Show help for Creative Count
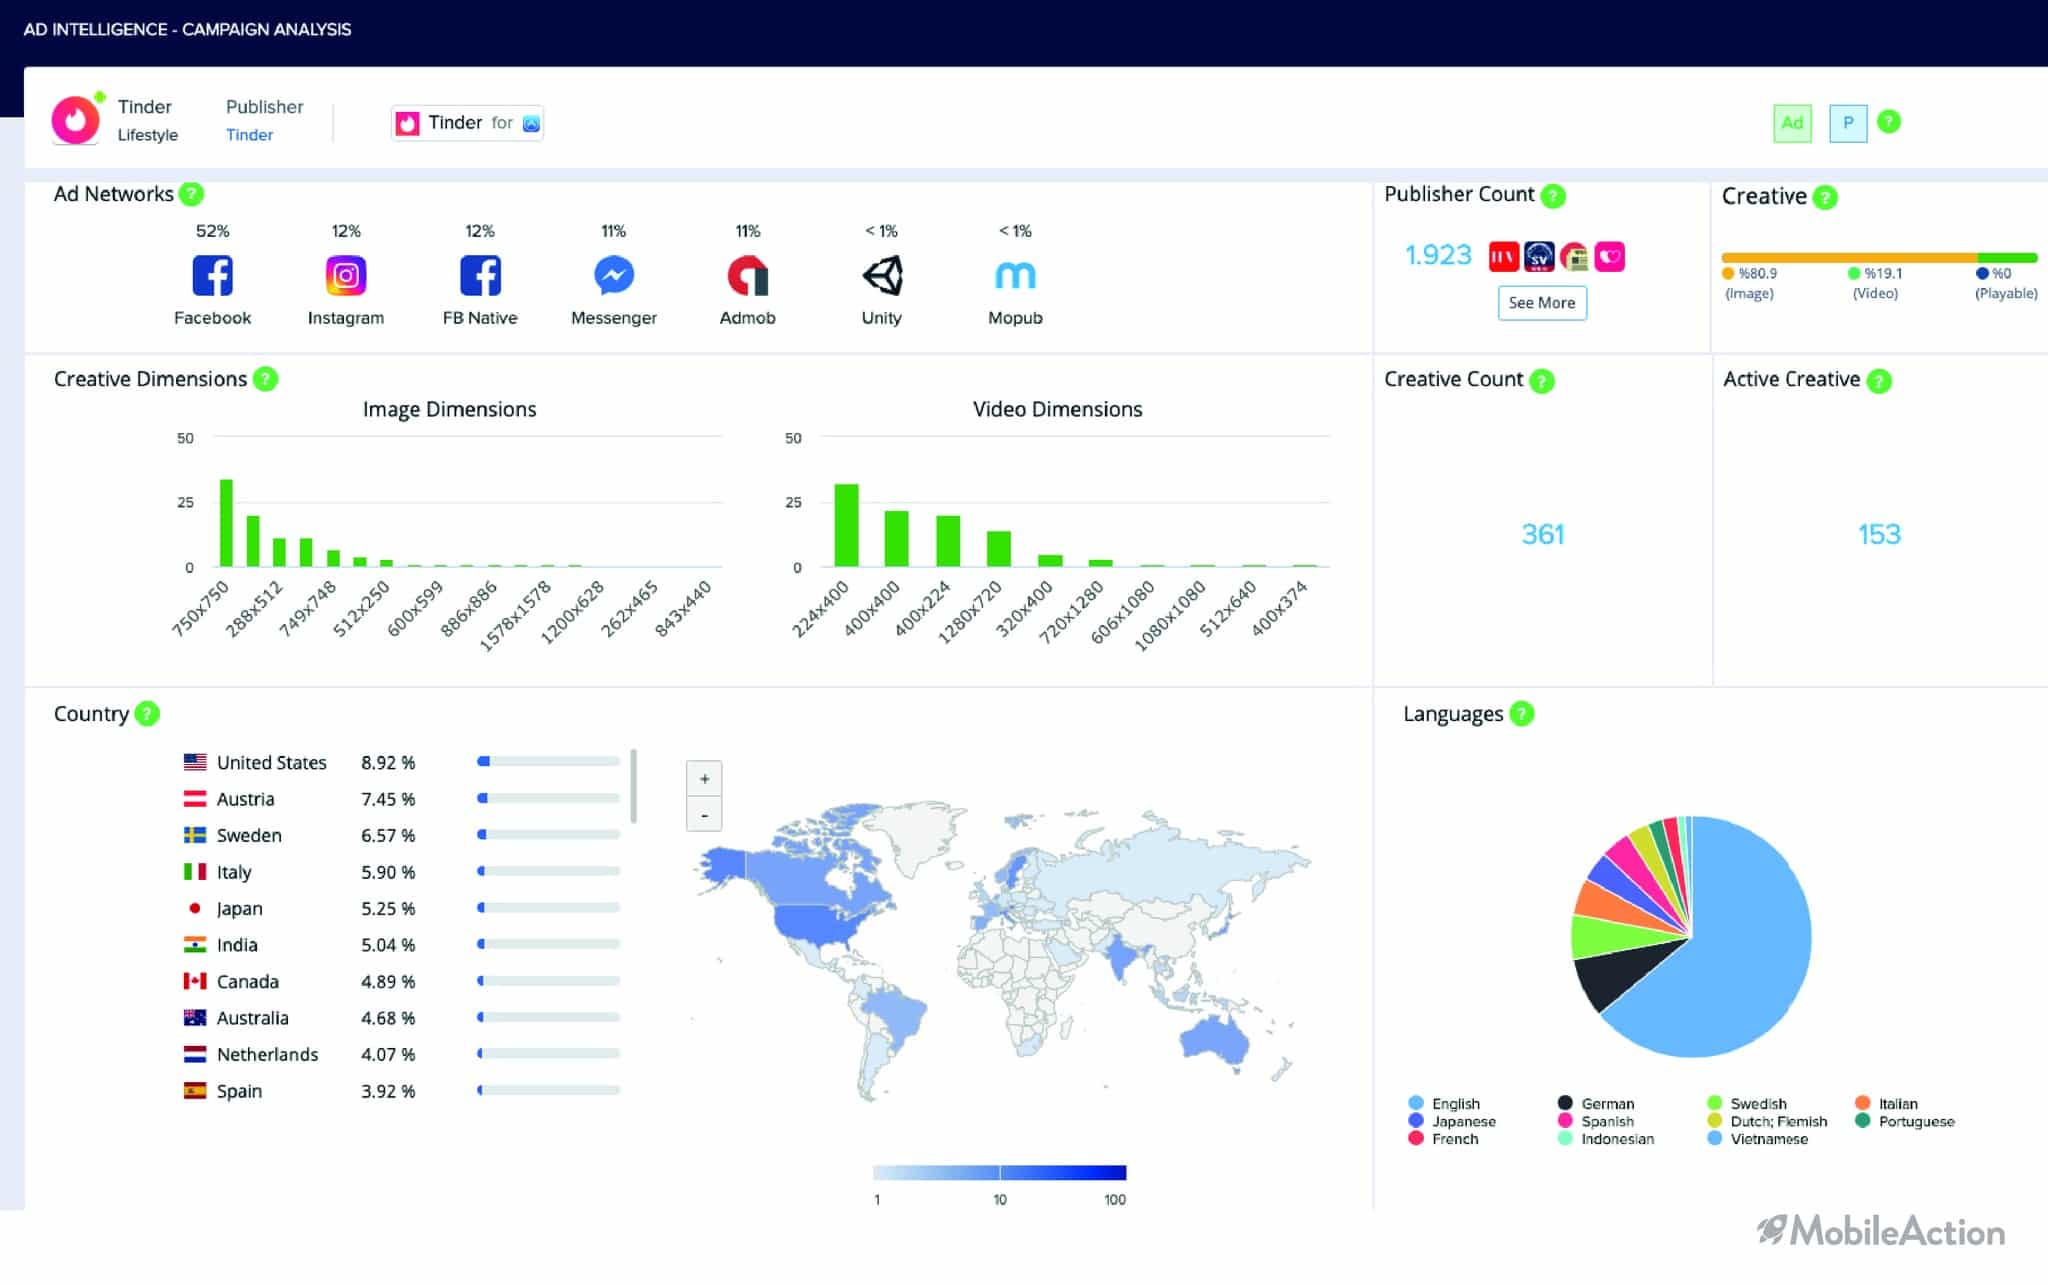 point(1542,381)
